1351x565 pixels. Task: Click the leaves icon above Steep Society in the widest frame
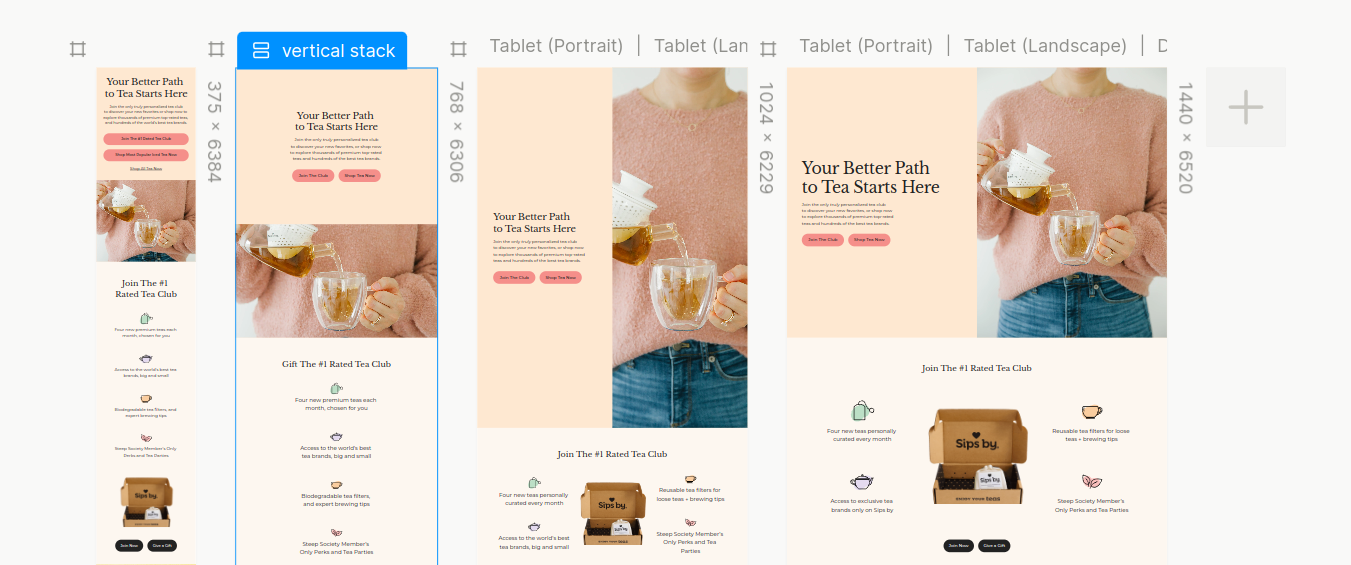[1091, 482]
